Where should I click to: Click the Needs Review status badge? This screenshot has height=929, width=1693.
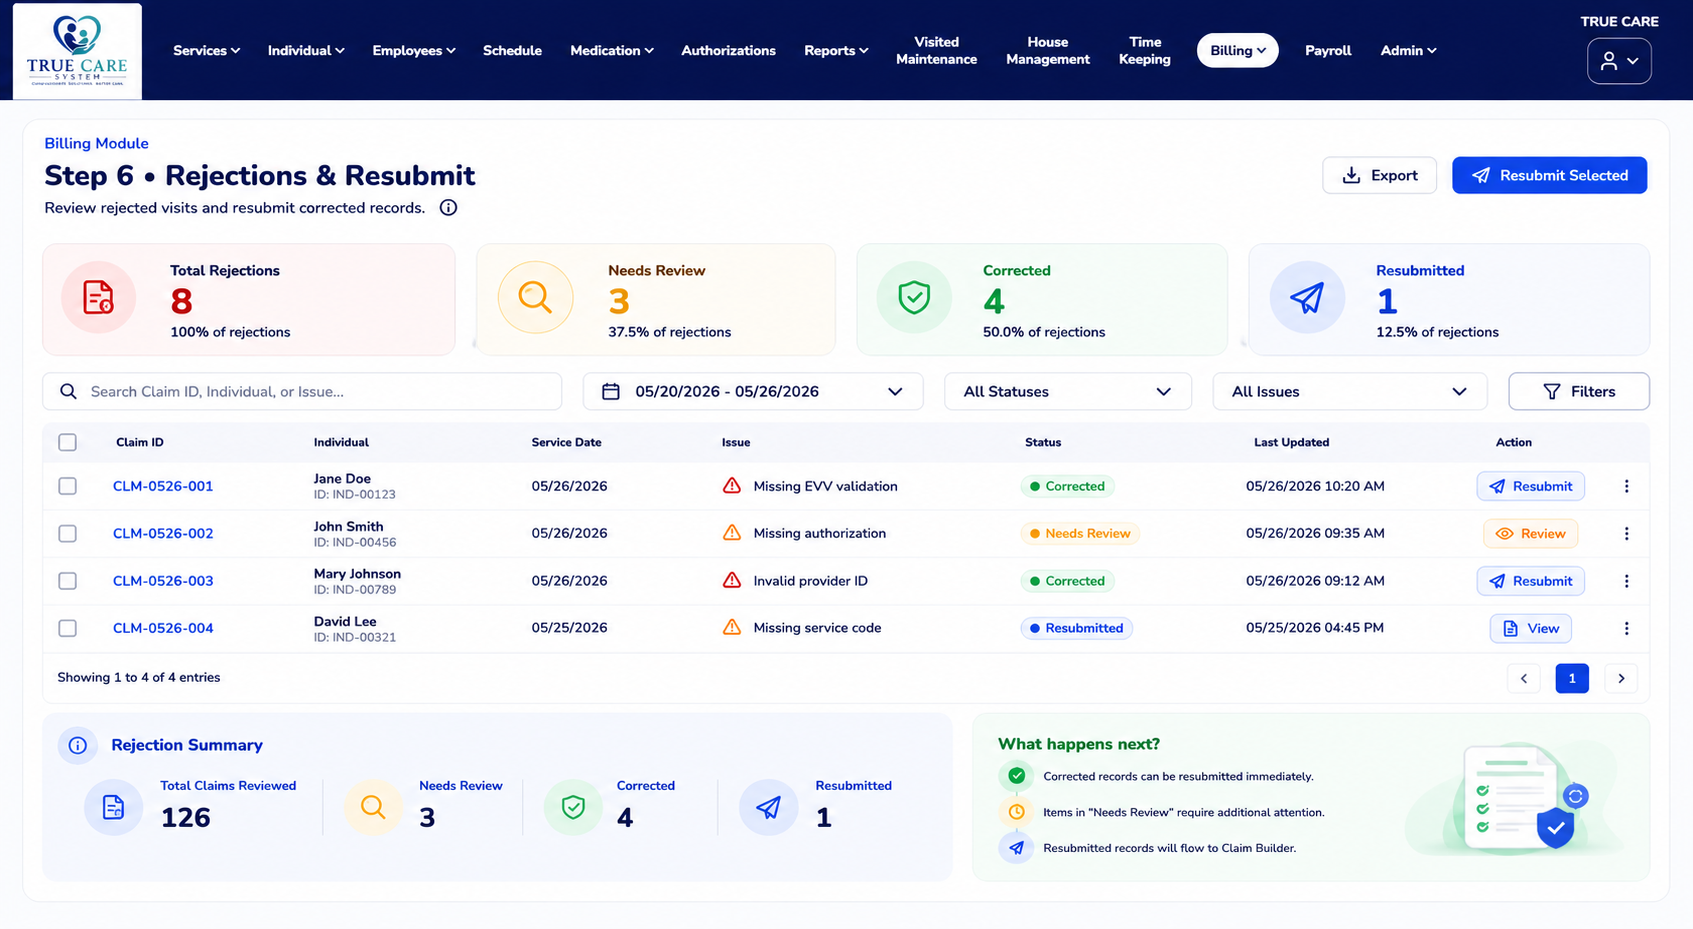[1079, 534]
